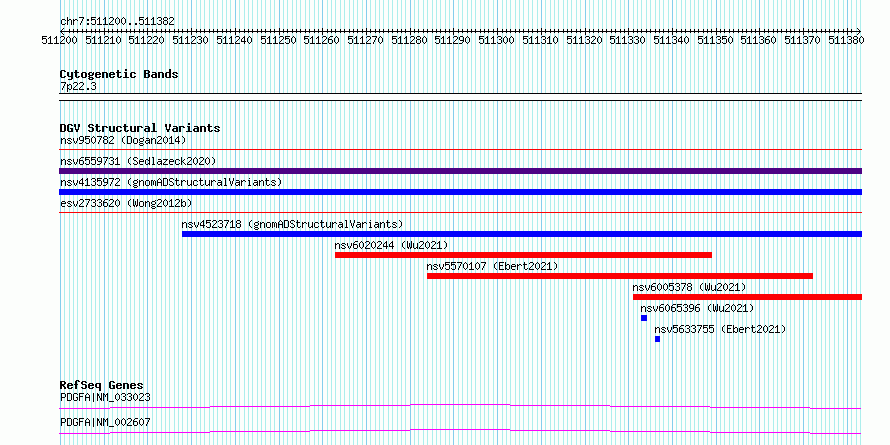Click ruler position 511290
890x445 pixels.
click(x=453, y=40)
